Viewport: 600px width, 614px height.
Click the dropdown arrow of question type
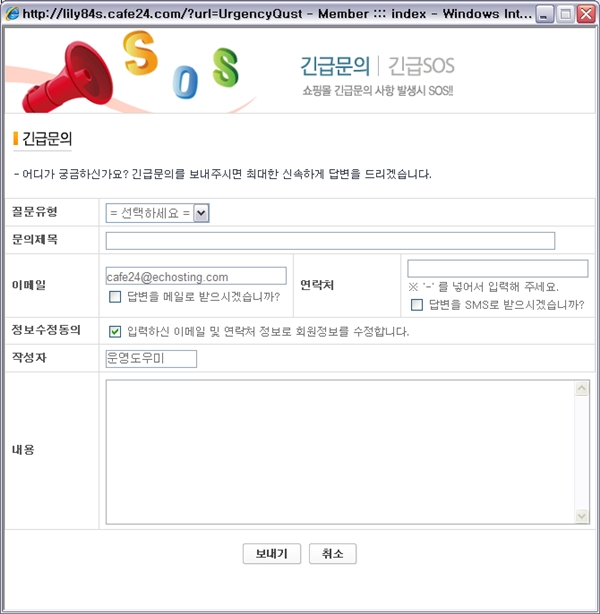pos(201,213)
